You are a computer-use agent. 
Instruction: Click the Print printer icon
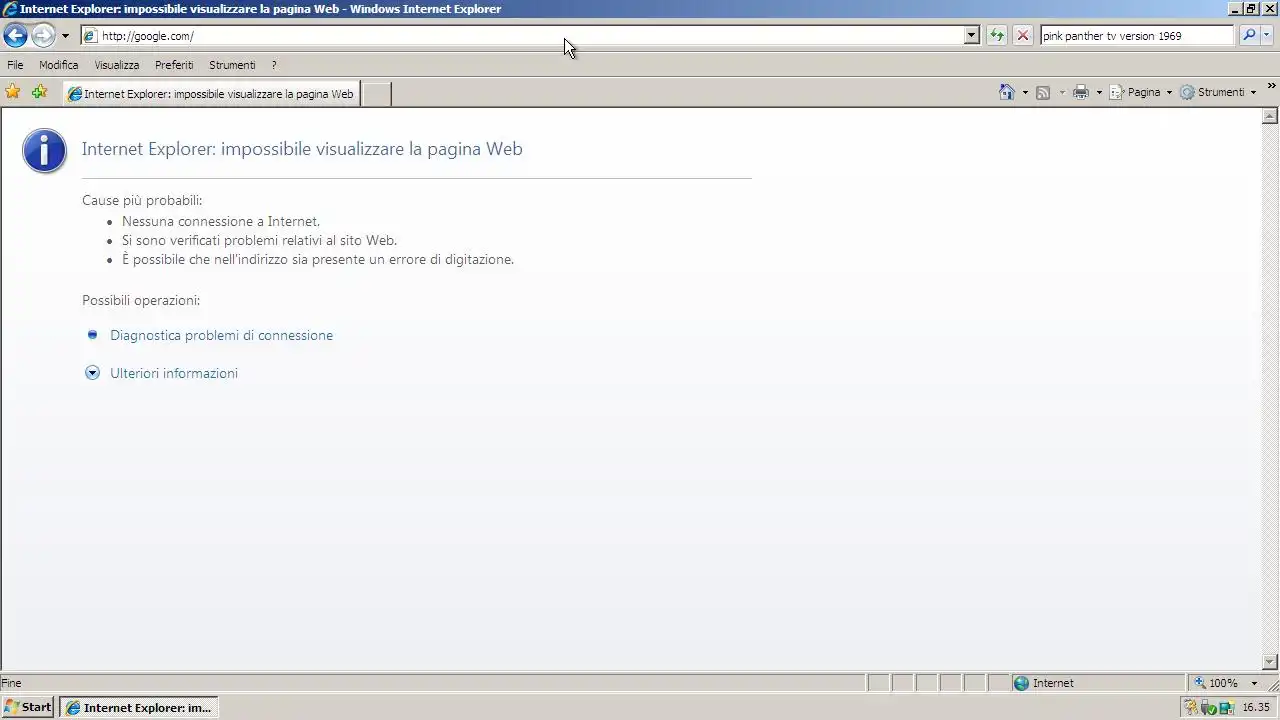click(1081, 92)
